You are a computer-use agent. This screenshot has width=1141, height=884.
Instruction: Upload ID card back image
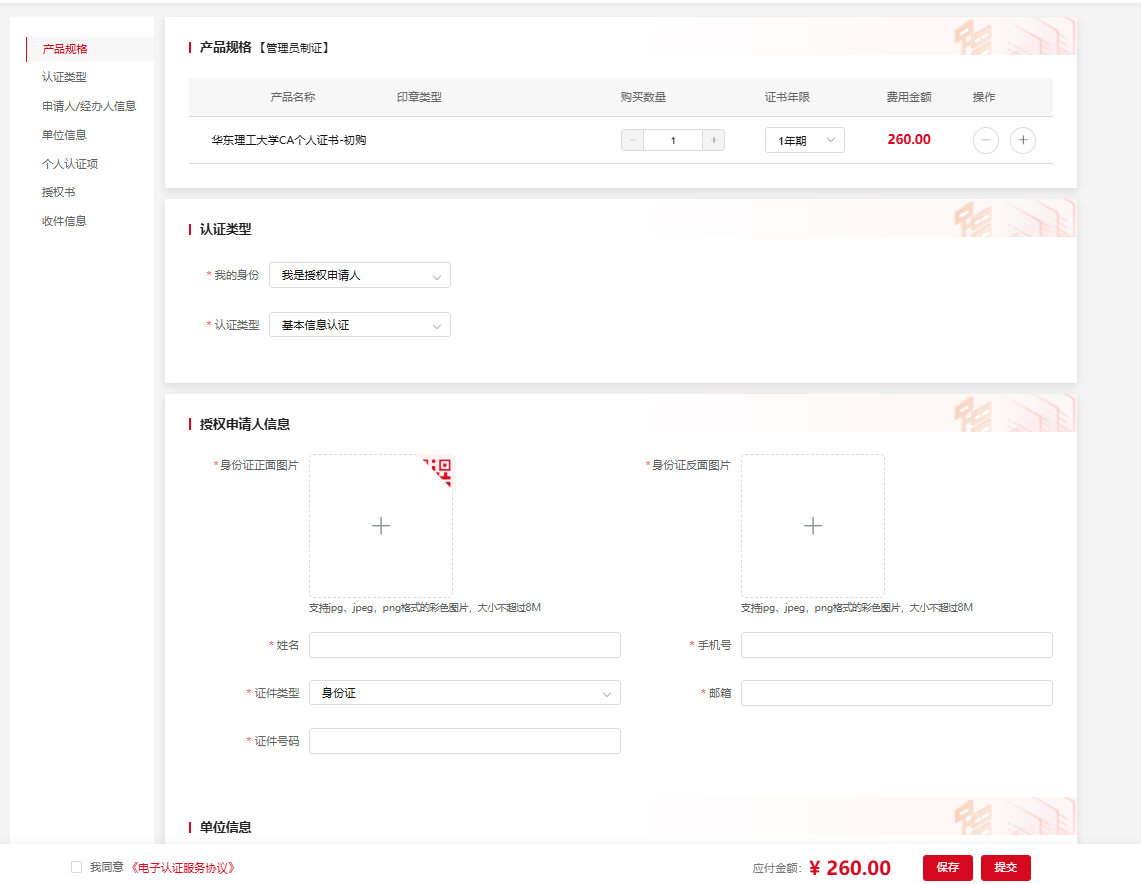[x=813, y=526]
